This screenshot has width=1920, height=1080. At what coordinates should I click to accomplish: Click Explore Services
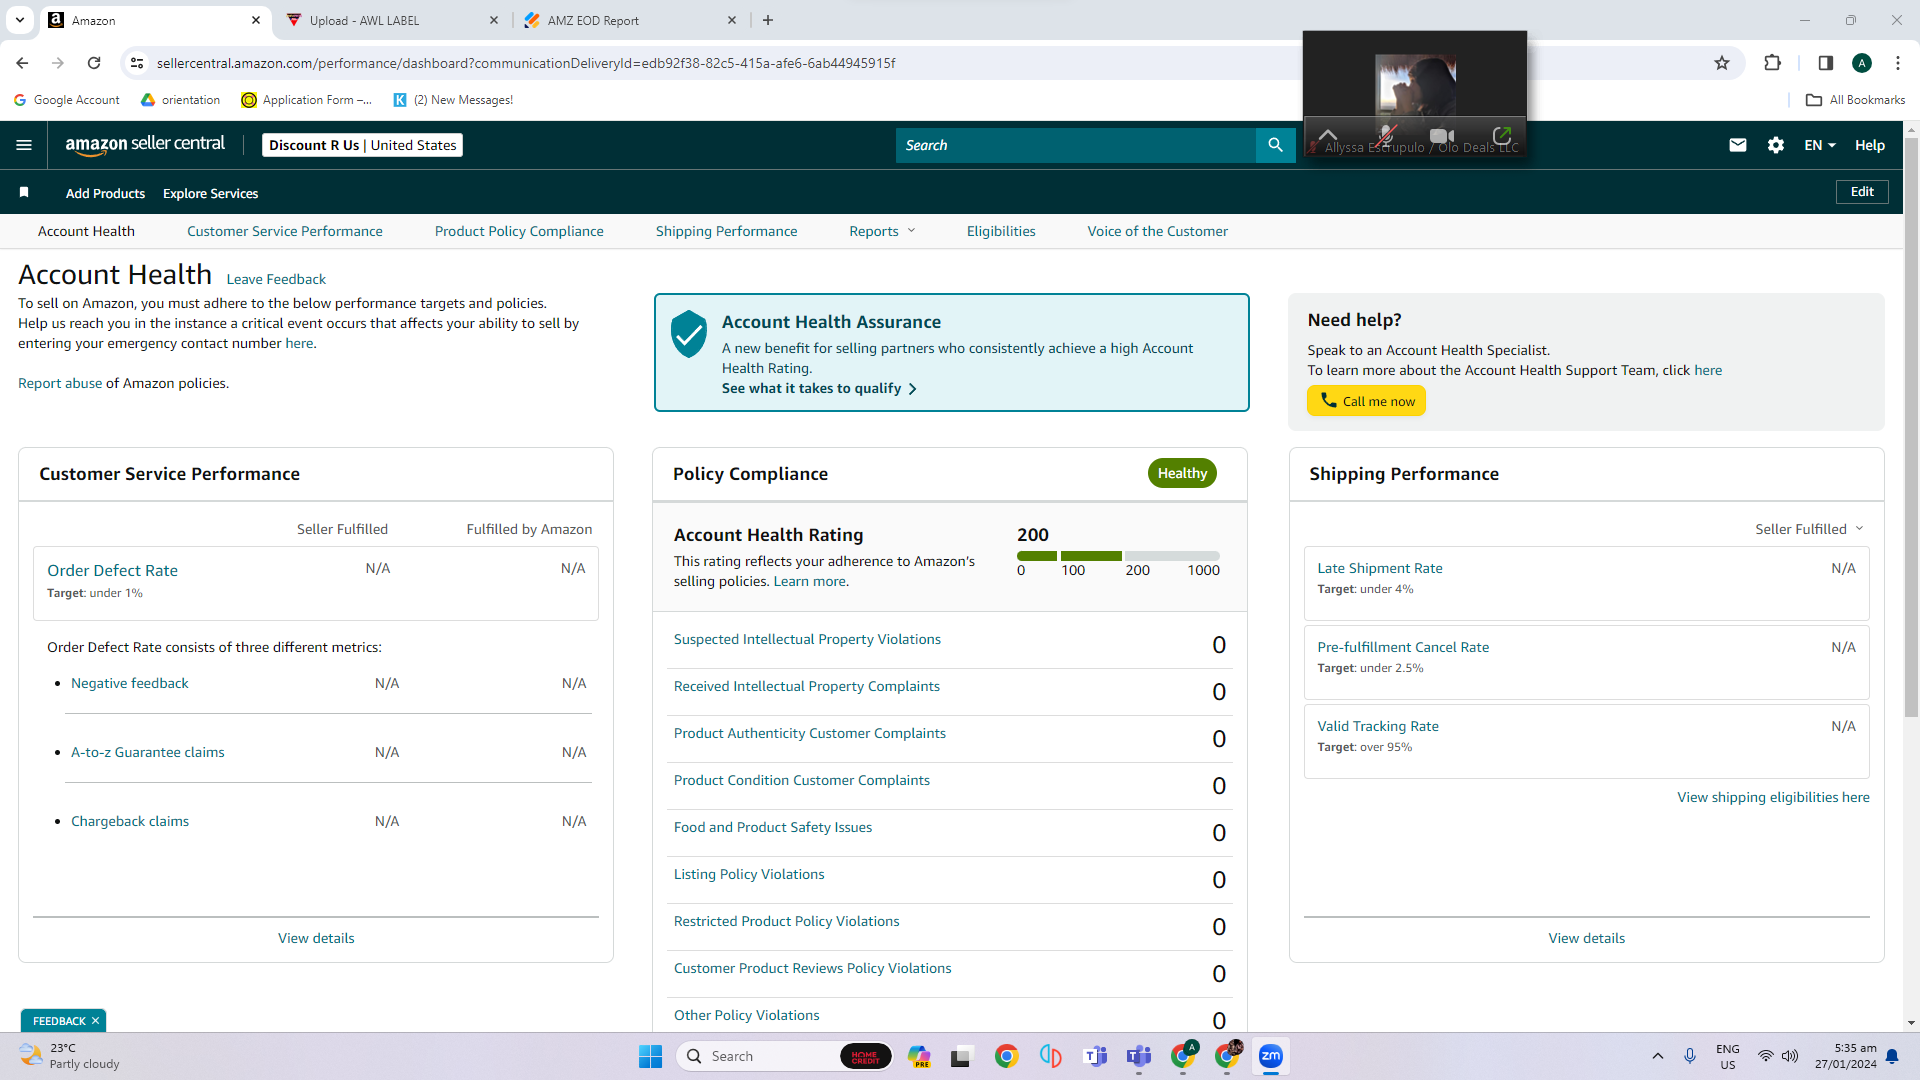tap(210, 193)
